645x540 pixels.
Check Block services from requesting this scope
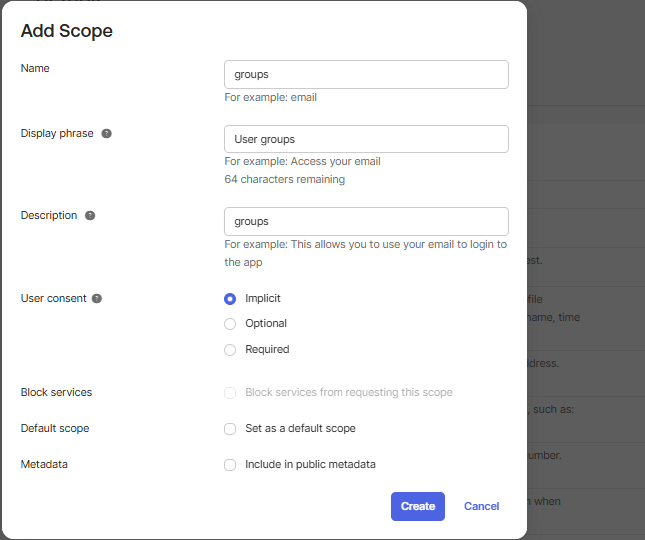pos(230,393)
